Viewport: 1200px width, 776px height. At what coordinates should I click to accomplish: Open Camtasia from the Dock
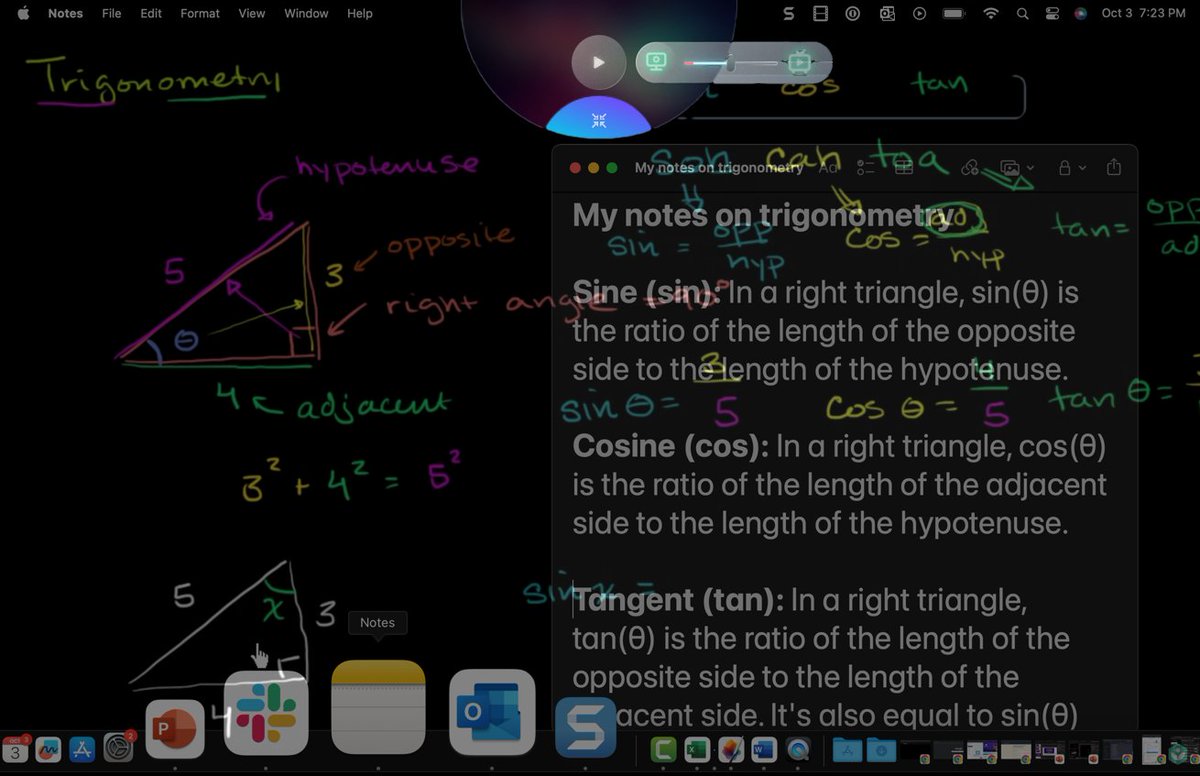pos(664,749)
